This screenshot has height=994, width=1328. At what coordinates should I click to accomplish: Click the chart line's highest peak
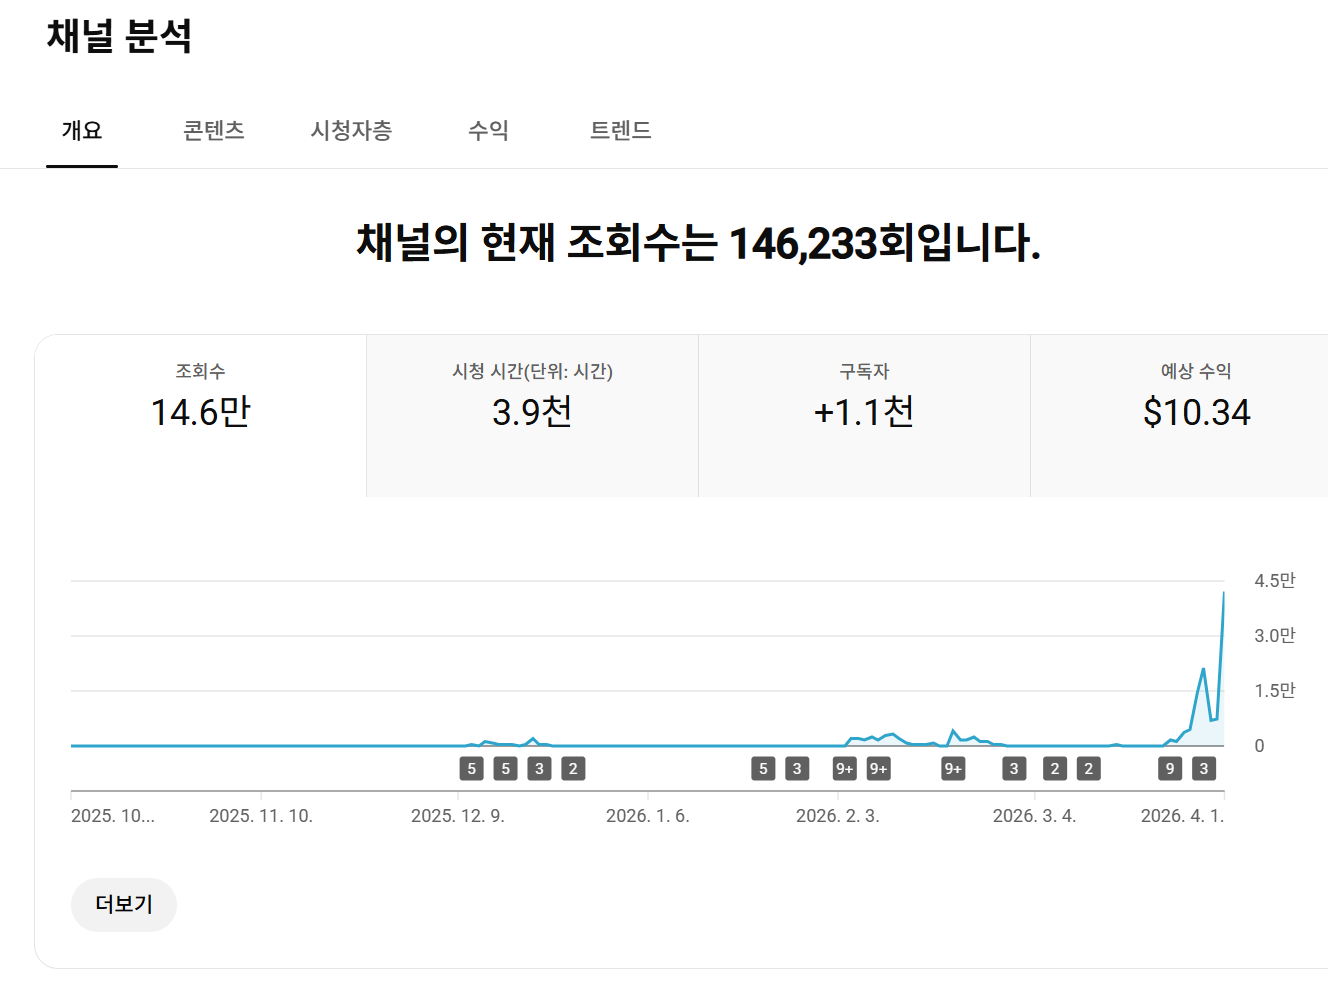click(x=1223, y=594)
